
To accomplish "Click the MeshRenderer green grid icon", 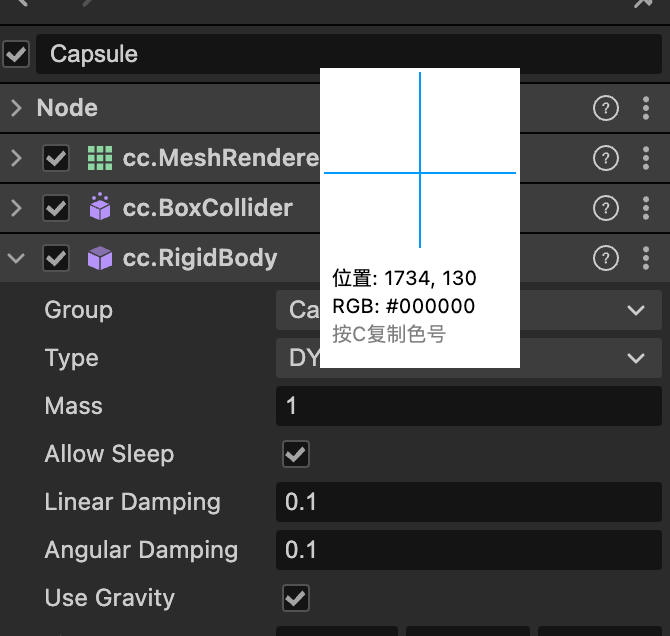I will click(x=99, y=157).
